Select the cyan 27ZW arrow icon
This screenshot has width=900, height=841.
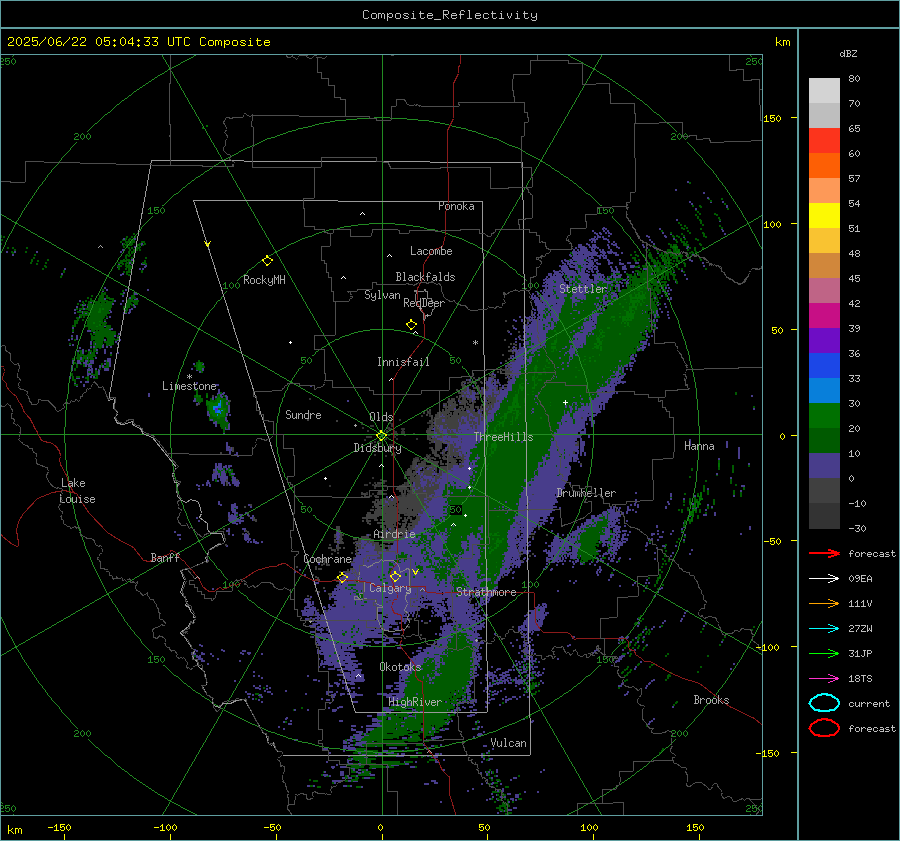click(824, 629)
